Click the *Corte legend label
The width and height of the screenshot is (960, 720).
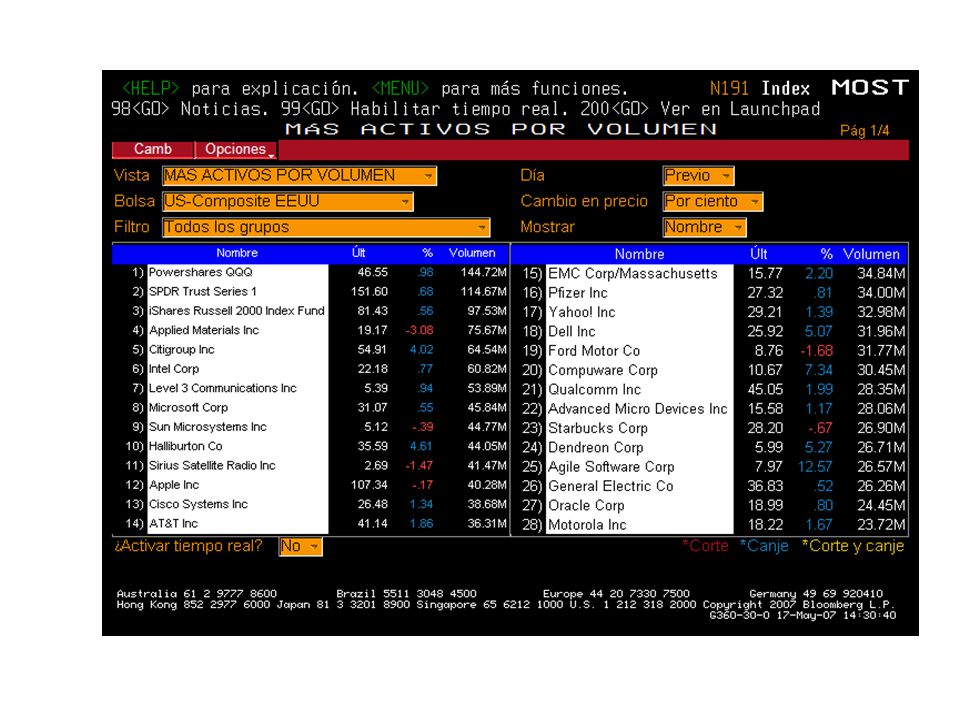coord(705,546)
